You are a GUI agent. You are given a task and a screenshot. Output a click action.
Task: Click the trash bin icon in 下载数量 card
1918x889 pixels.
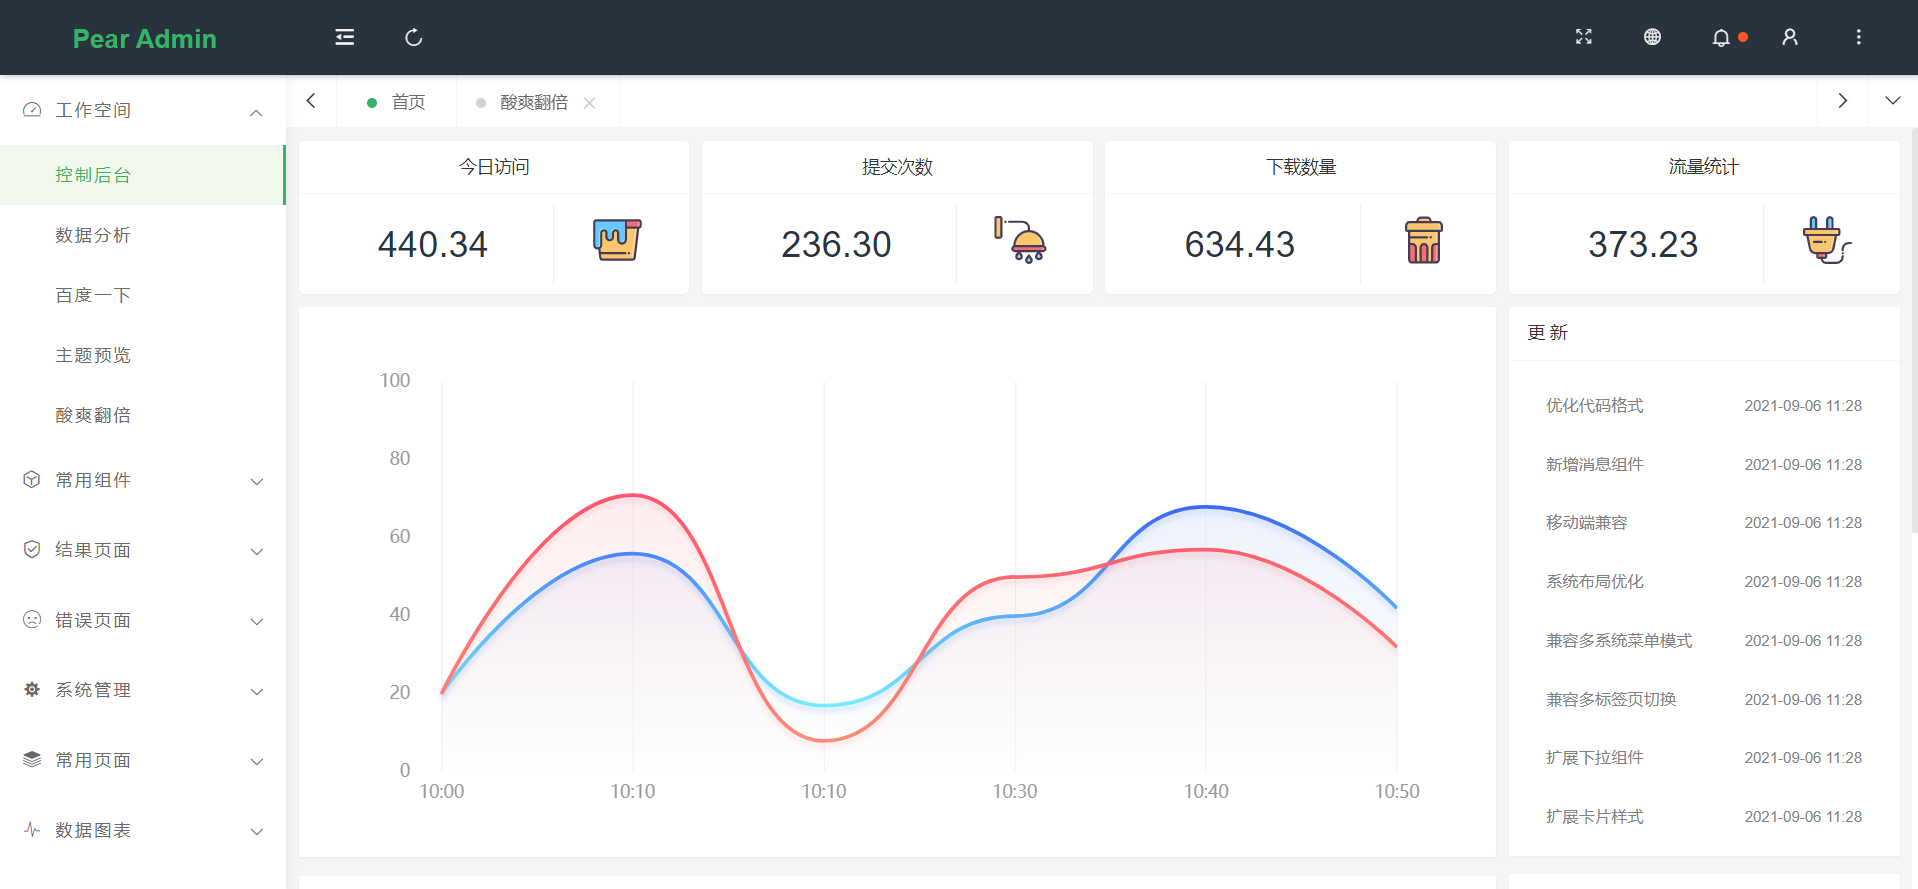1424,240
